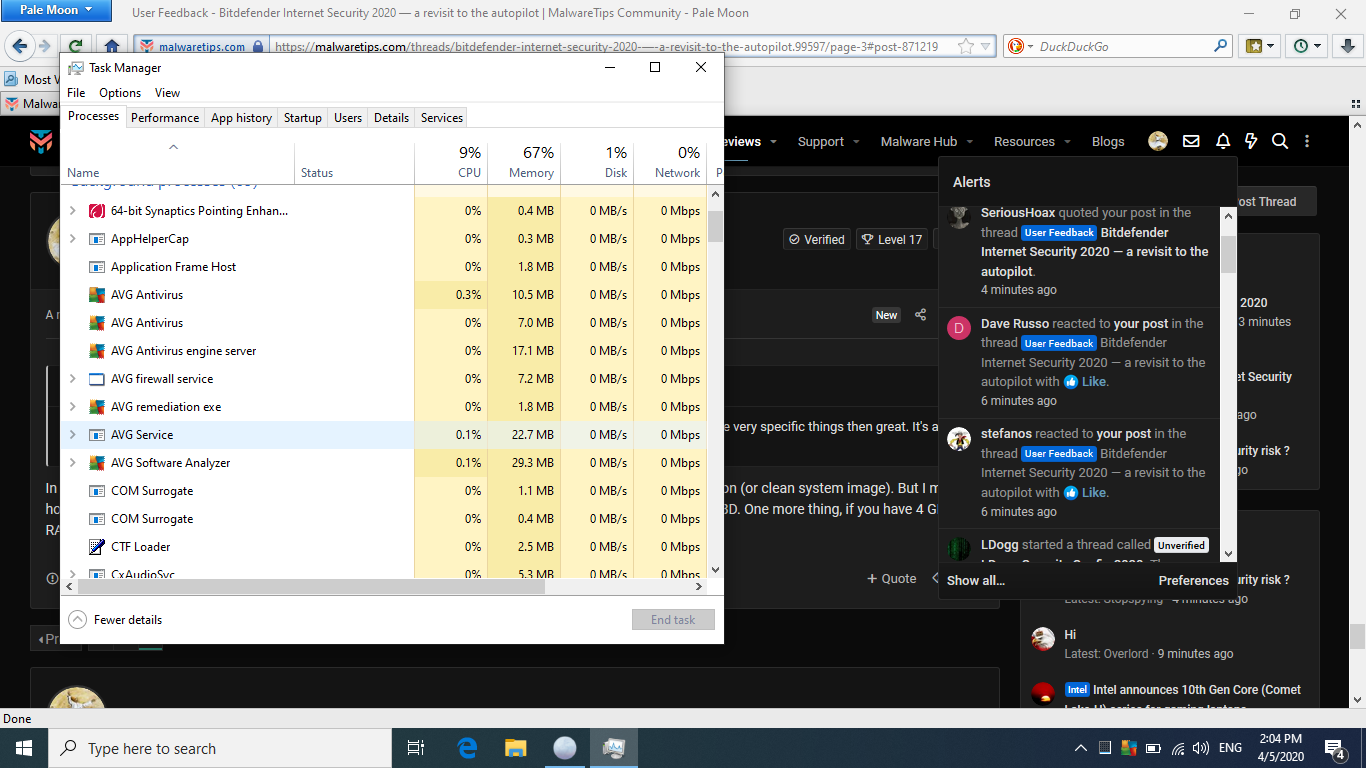Click the Task Manager taskbar icon
The height and width of the screenshot is (768, 1366).
(x=613, y=748)
